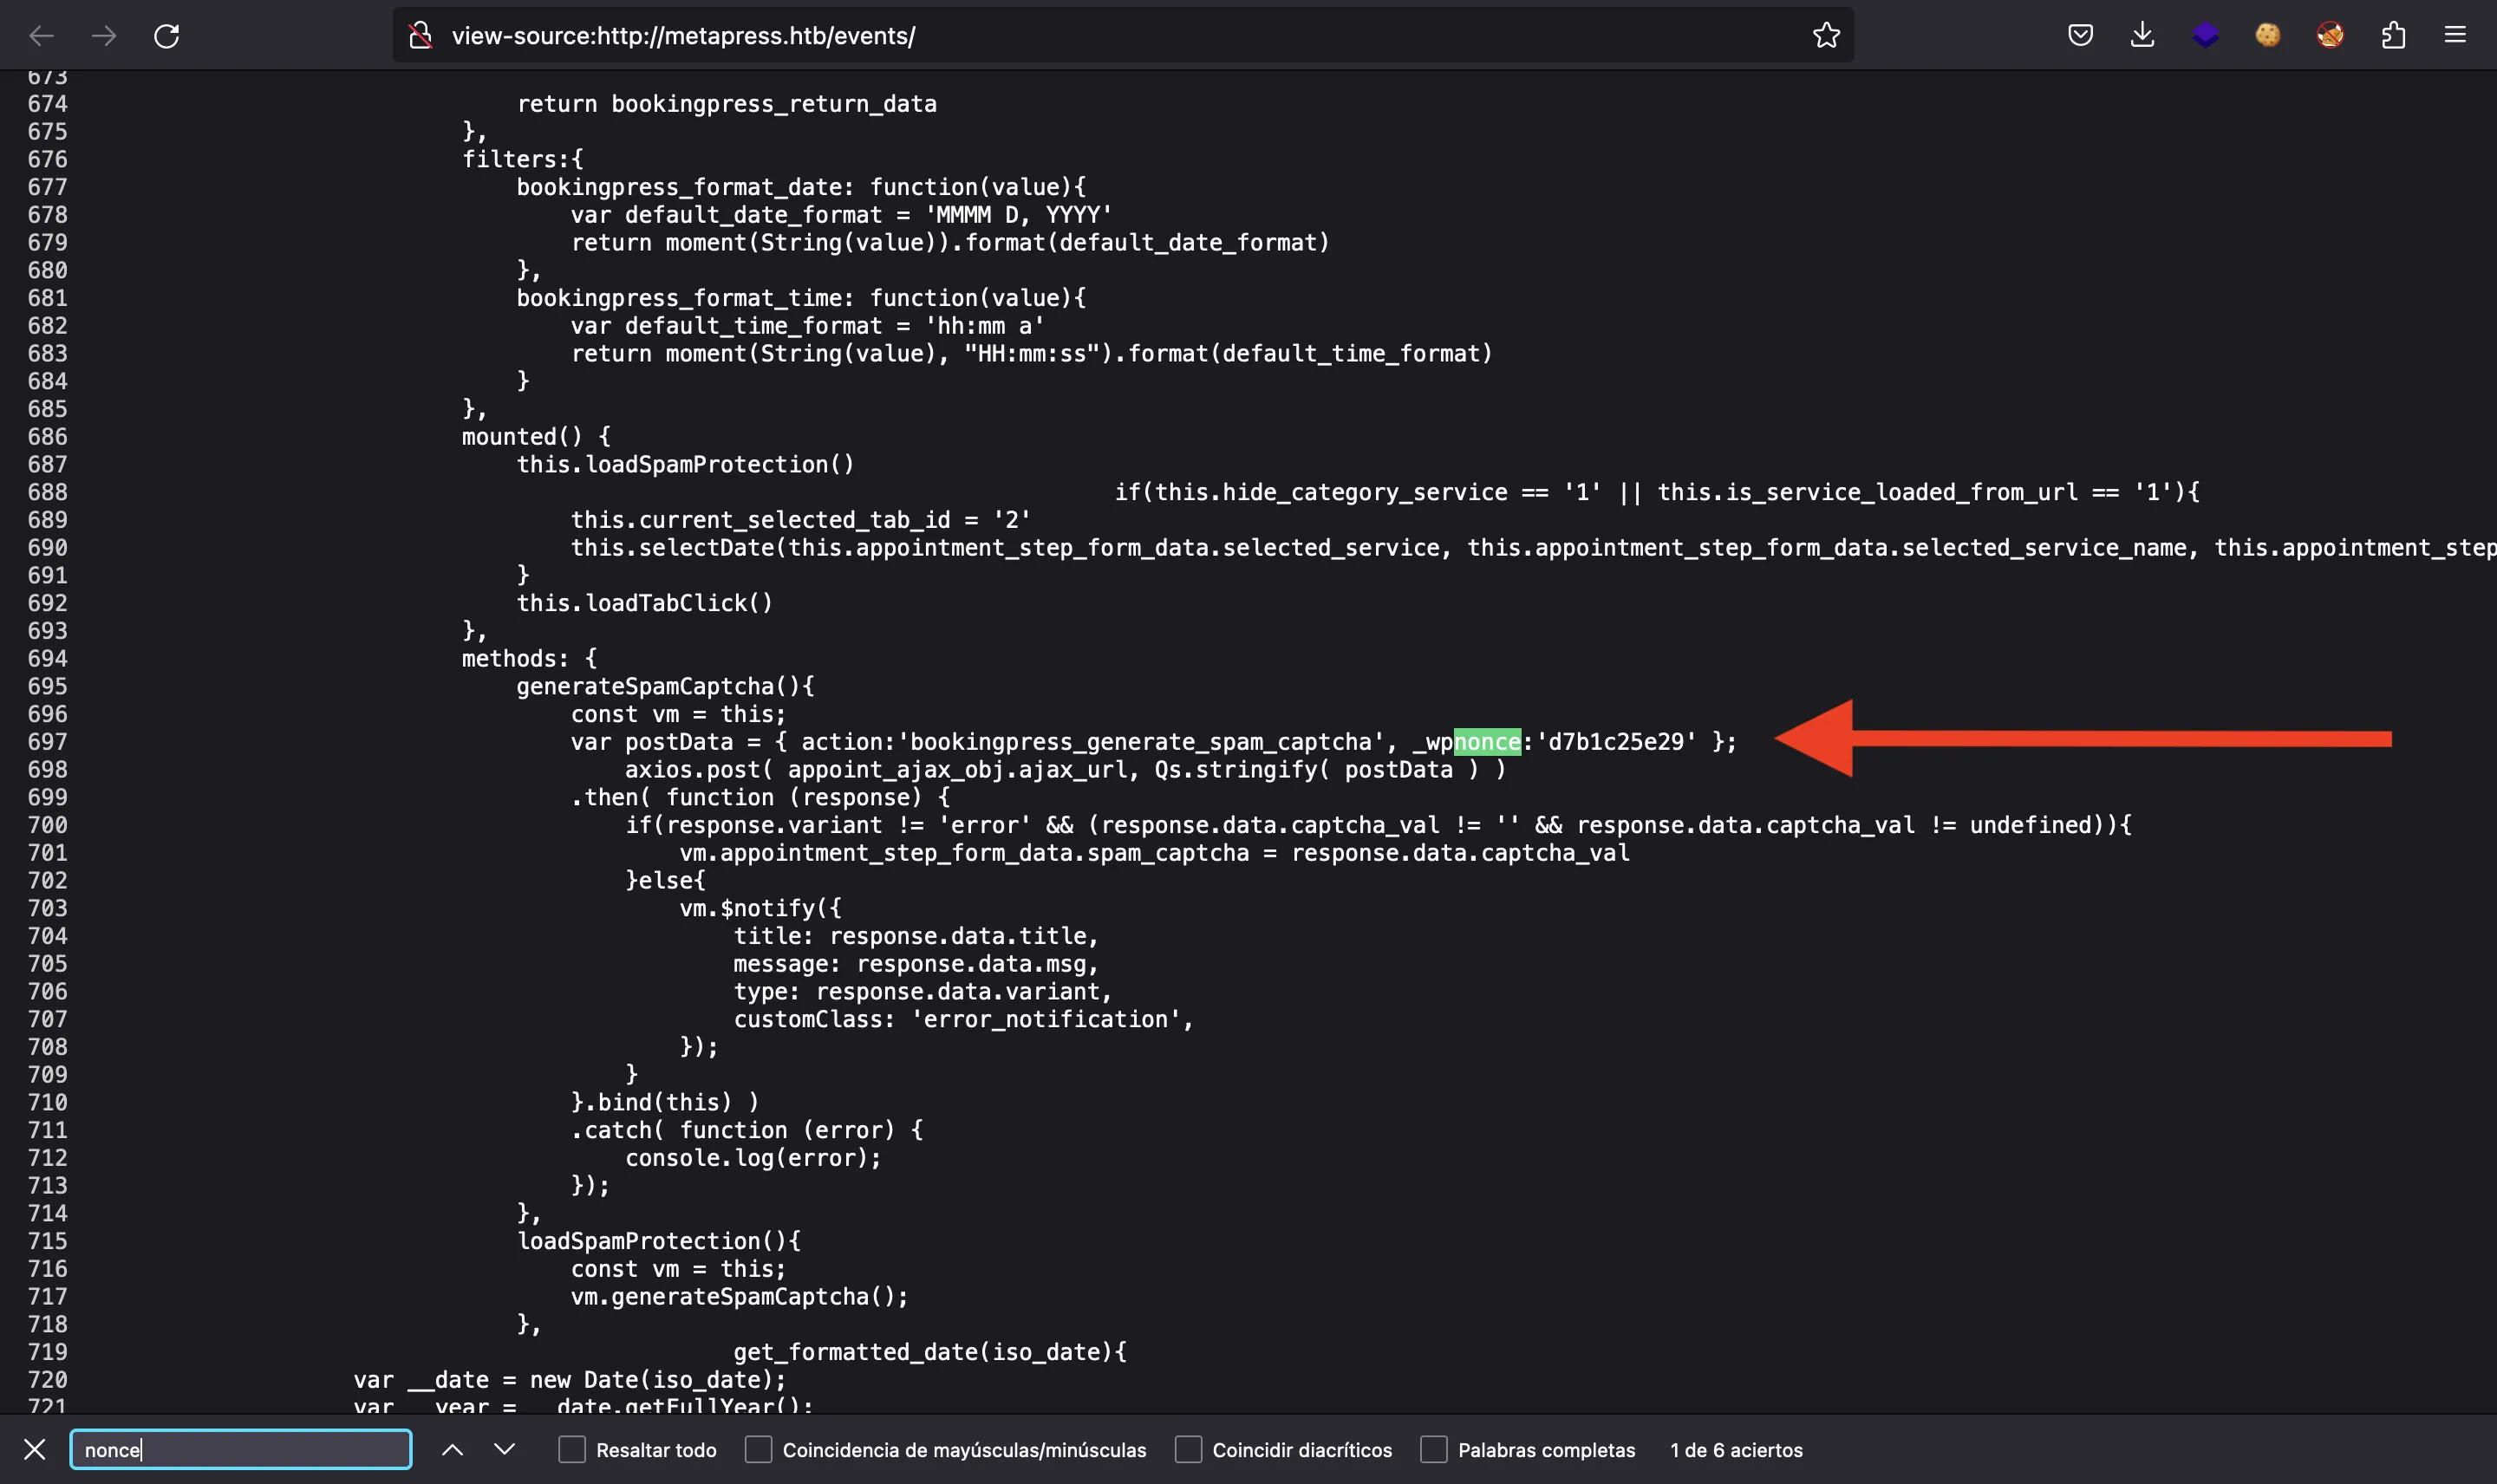Click 'axios.post(' on line 698

coord(699,769)
